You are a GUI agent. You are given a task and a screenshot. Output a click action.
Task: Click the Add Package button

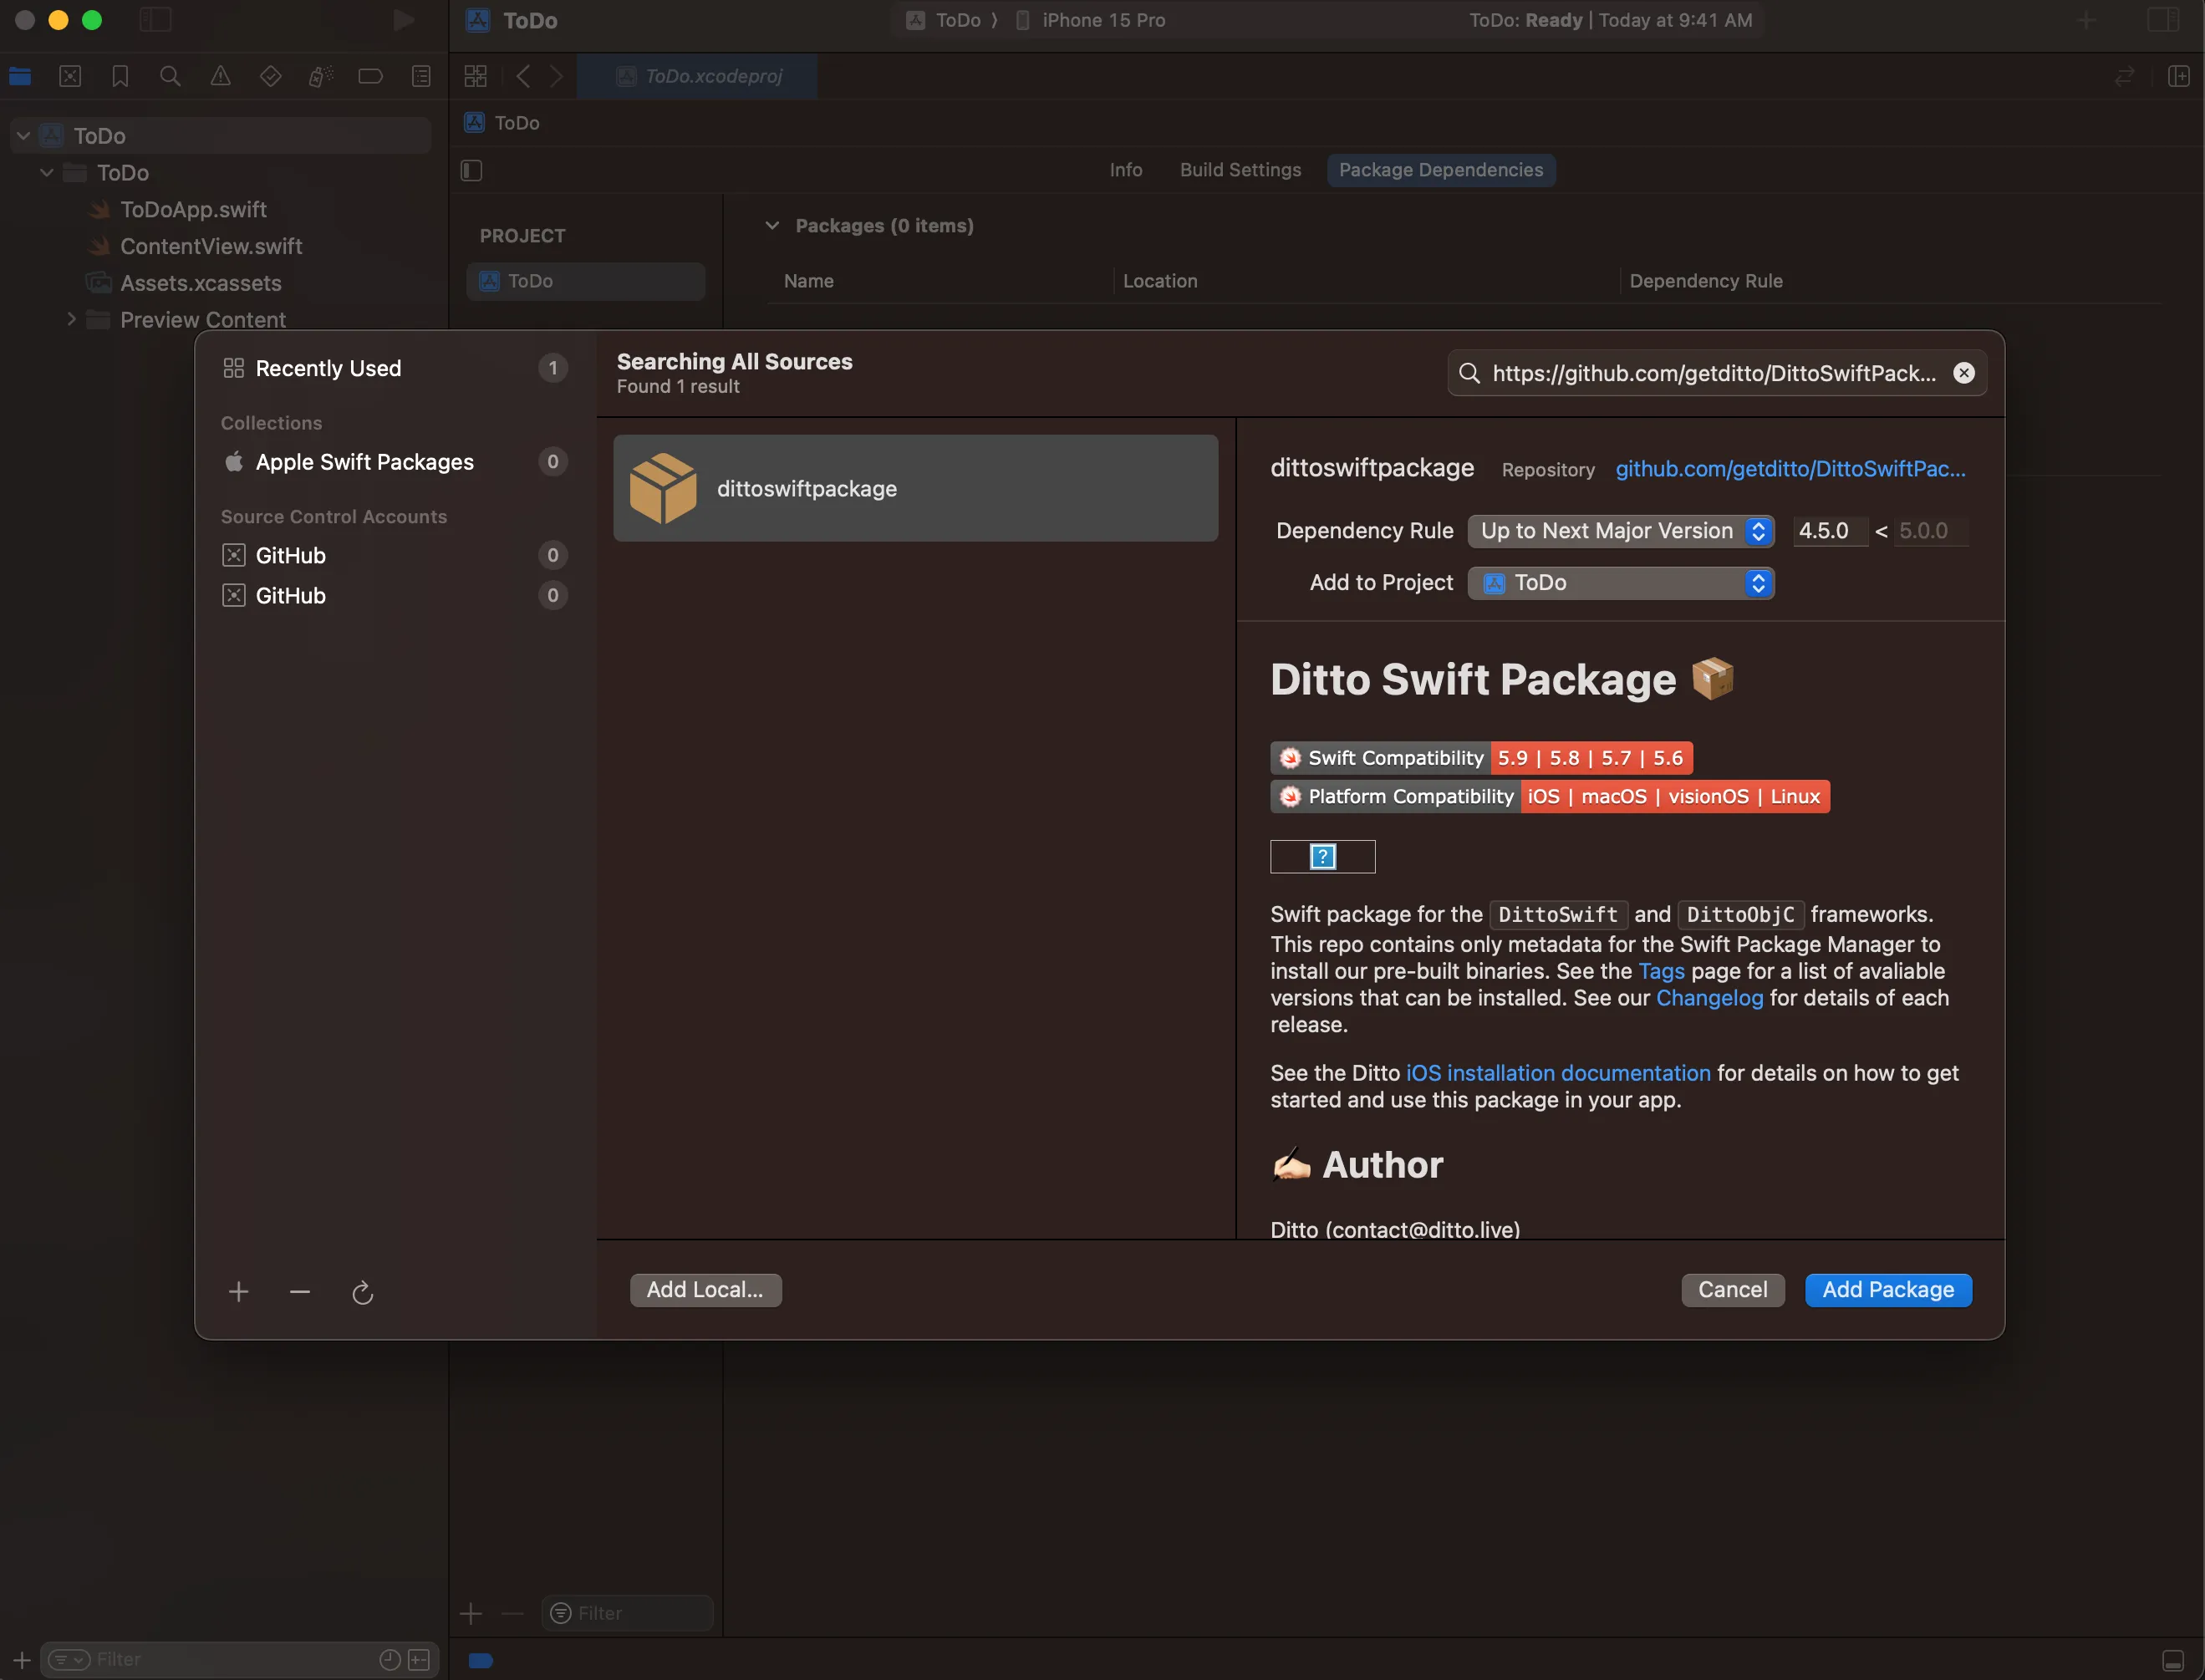pos(1888,1290)
